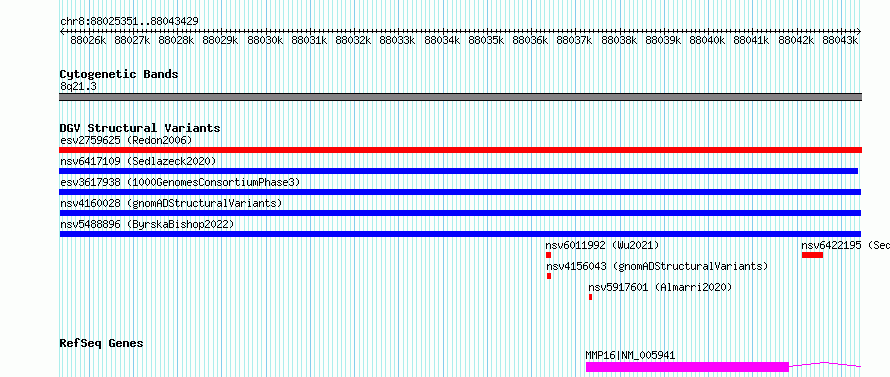Viewport: 890px width, 377px height.
Task: Select the nsv5917601 (Almarri2020) red marker
Action: pos(590,297)
